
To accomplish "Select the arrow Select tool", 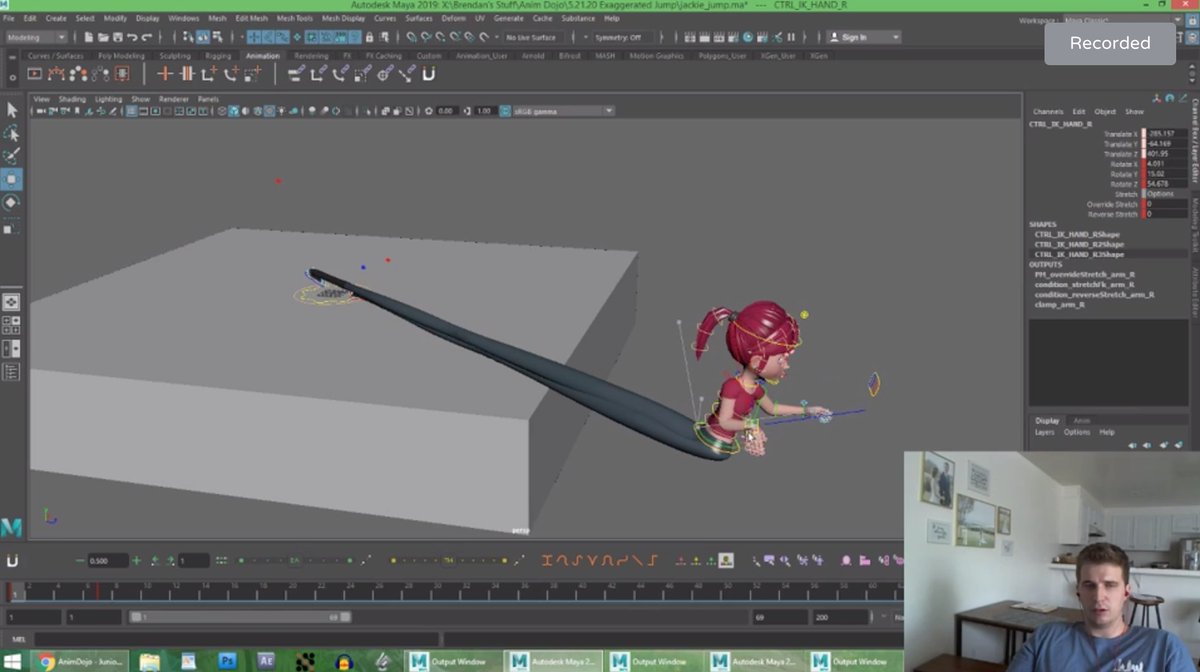I will coord(12,110).
